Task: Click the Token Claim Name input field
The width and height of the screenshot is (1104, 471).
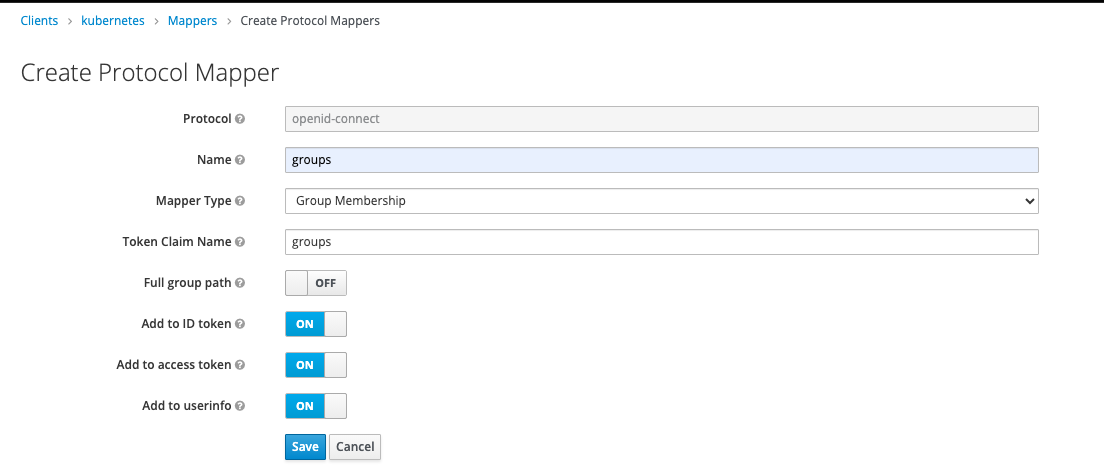Action: tap(662, 241)
